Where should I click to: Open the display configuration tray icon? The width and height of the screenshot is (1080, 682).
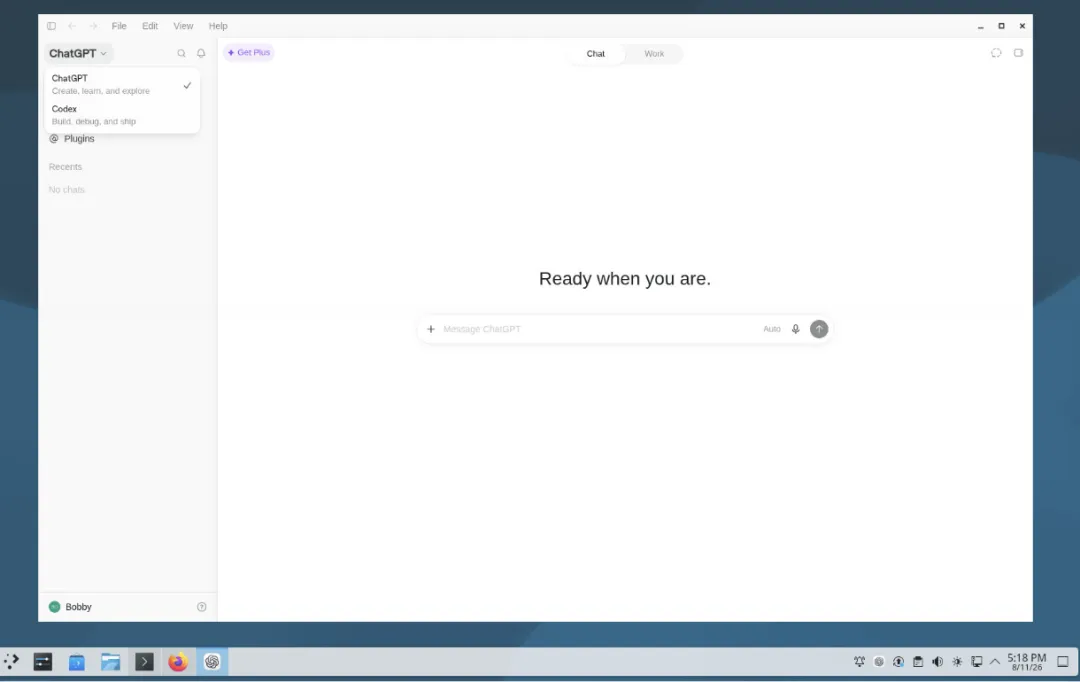(977, 662)
